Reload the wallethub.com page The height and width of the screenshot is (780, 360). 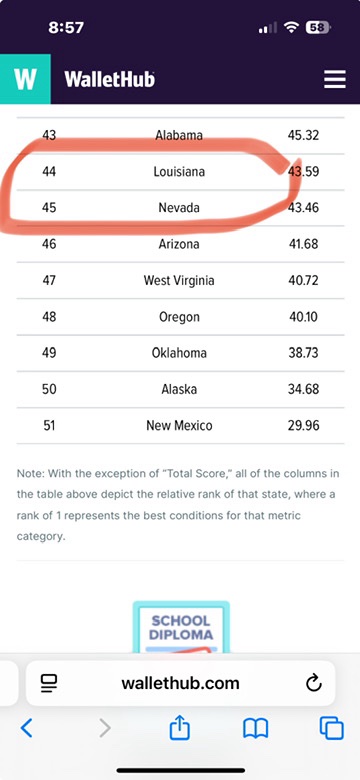pos(314,683)
